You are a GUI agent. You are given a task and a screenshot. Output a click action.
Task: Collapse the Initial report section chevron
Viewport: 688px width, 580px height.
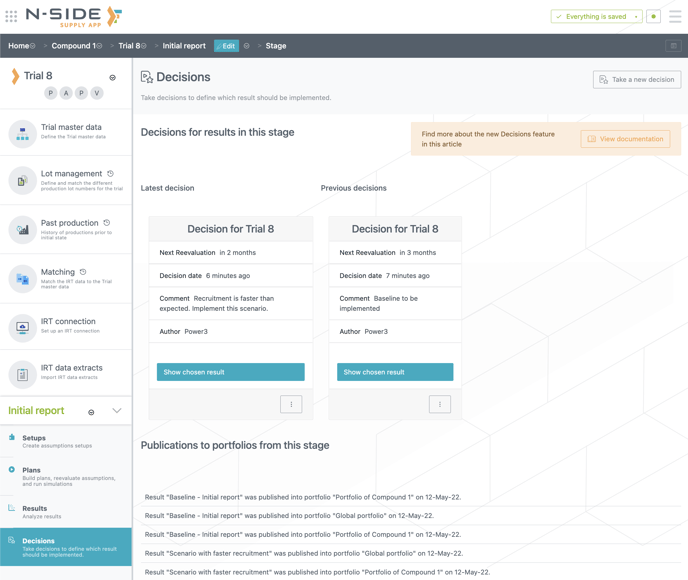pos(117,411)
